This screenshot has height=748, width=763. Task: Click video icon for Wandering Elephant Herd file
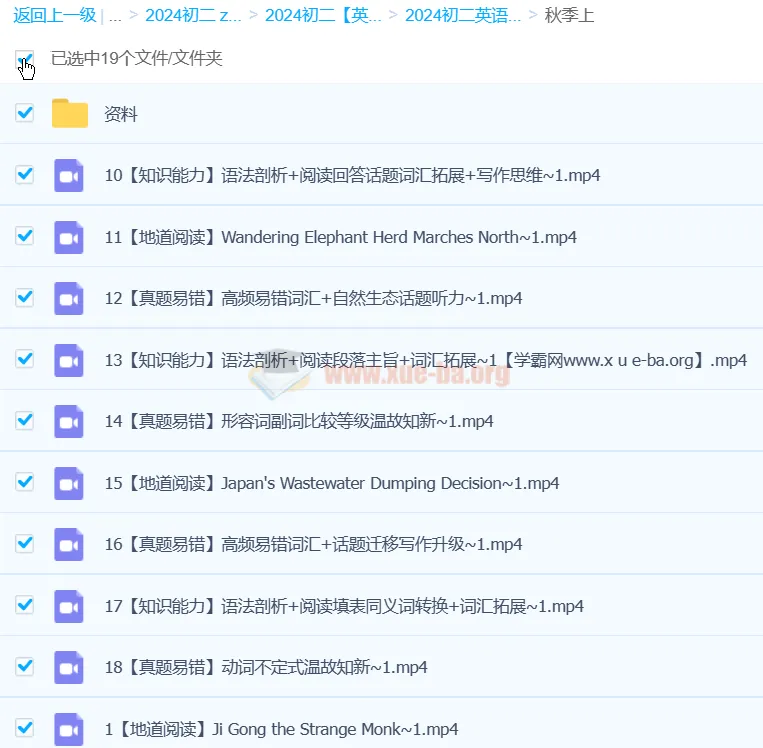click(x=69, y=237)
